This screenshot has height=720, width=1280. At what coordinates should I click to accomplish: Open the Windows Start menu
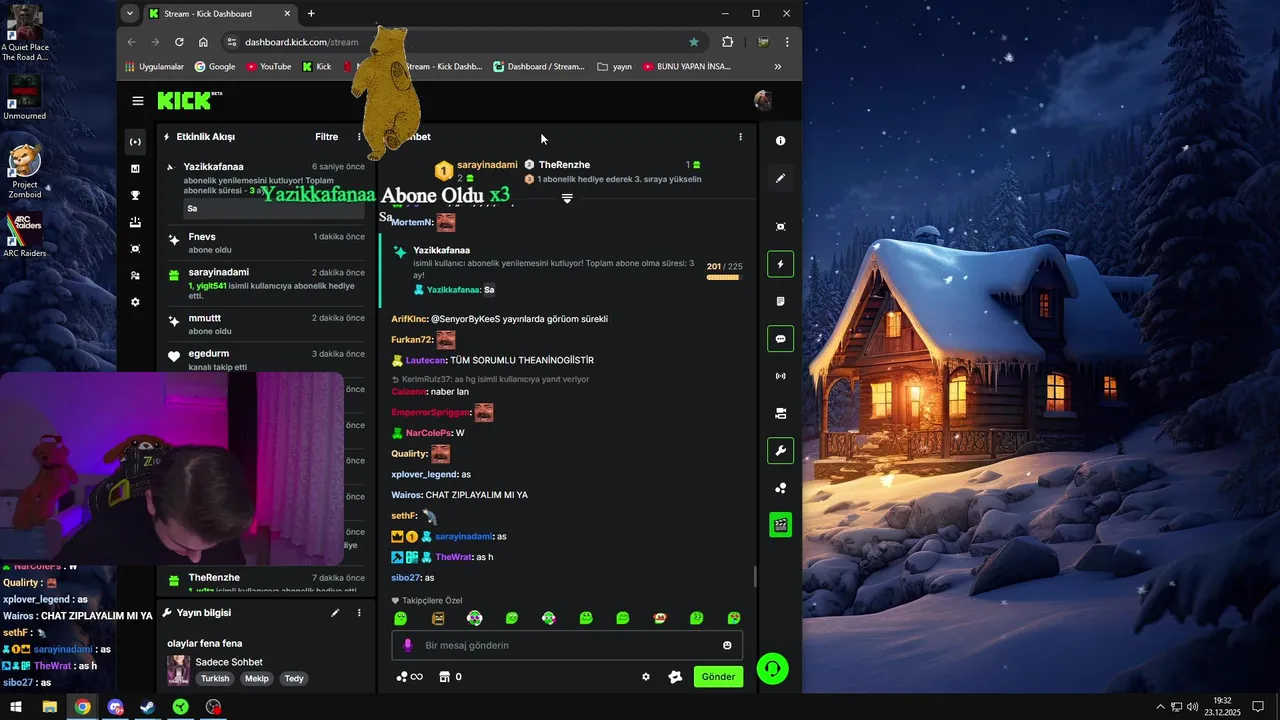pyautogui.click(x=16, y=707)
